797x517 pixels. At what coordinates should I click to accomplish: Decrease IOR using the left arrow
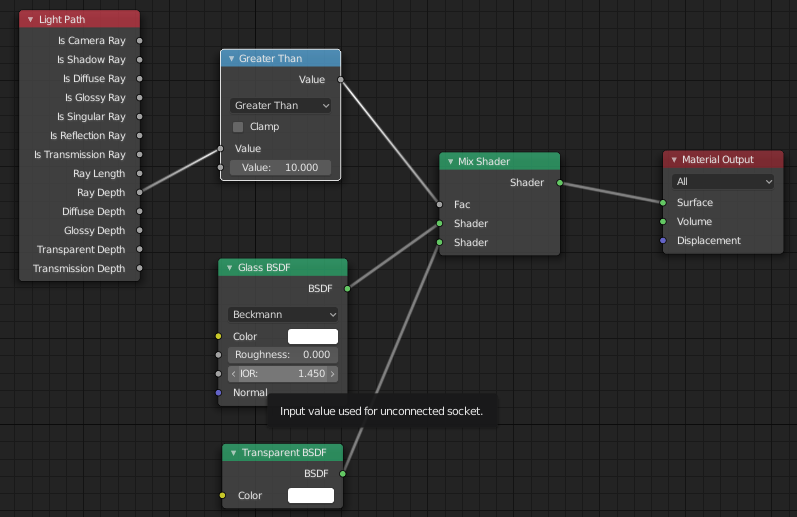pos(234,374)
